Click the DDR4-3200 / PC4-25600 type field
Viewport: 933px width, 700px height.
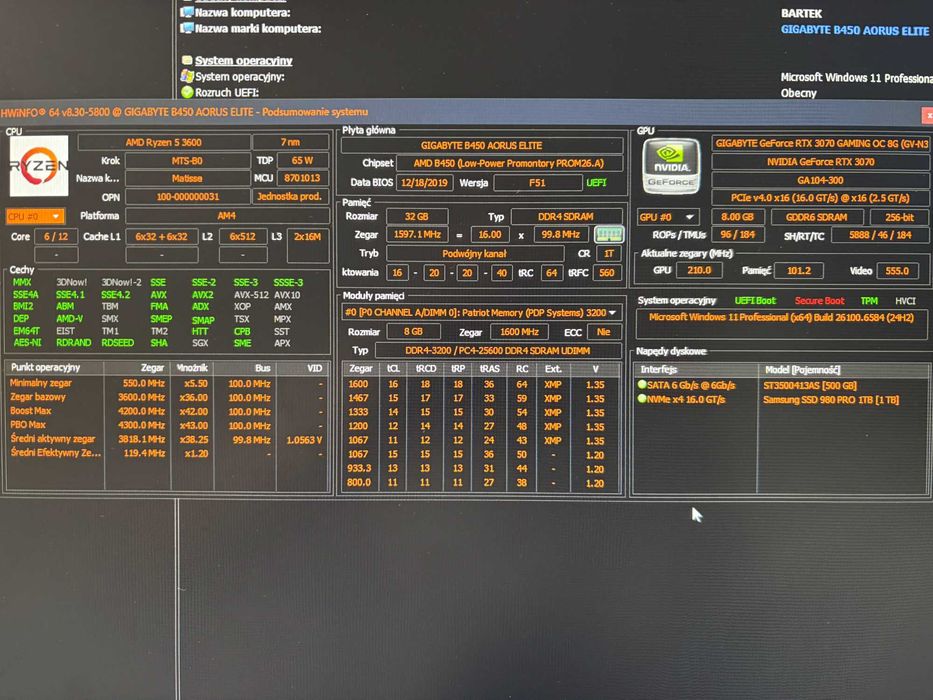pos(498,351)
